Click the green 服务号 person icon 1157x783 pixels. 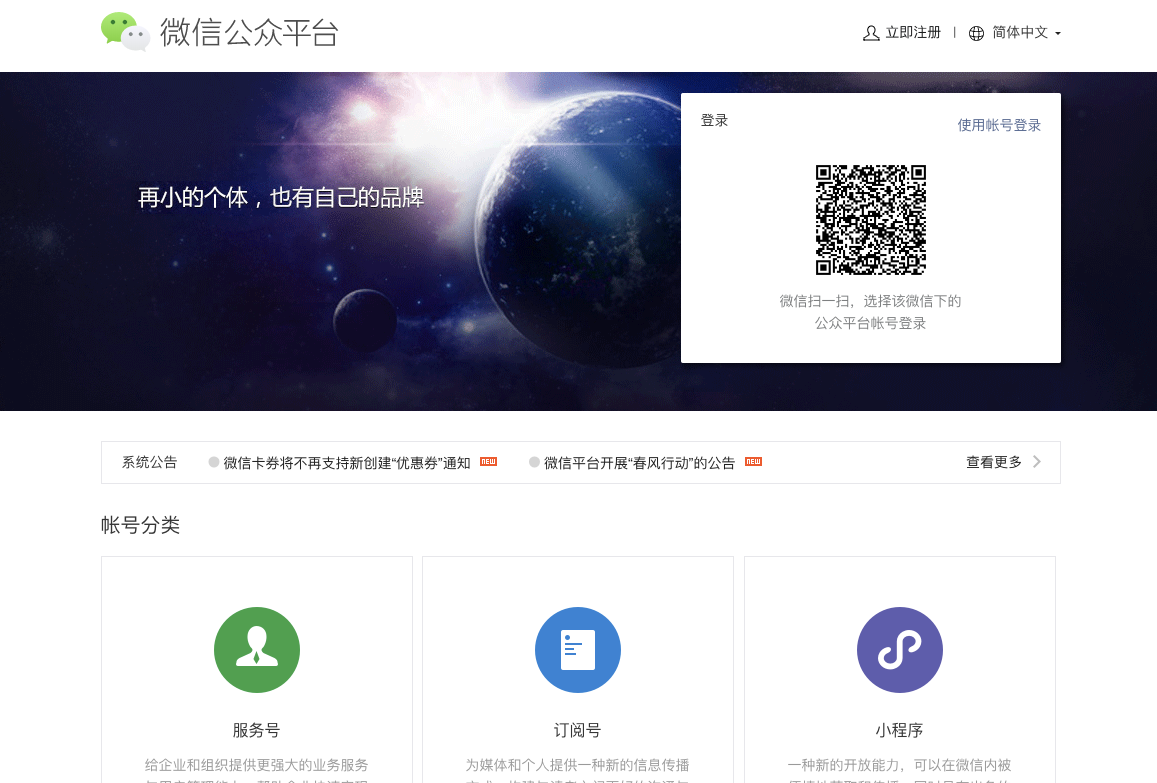click(257, 650)
